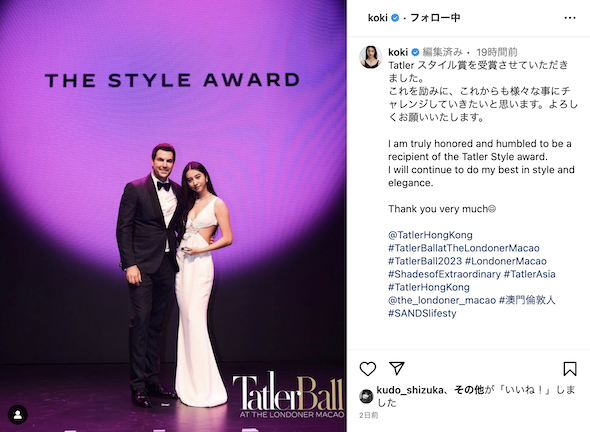Open #TatlerBall2023 hashtag
The height and width of the screenshot is (432, 590).
coord(425,261)
